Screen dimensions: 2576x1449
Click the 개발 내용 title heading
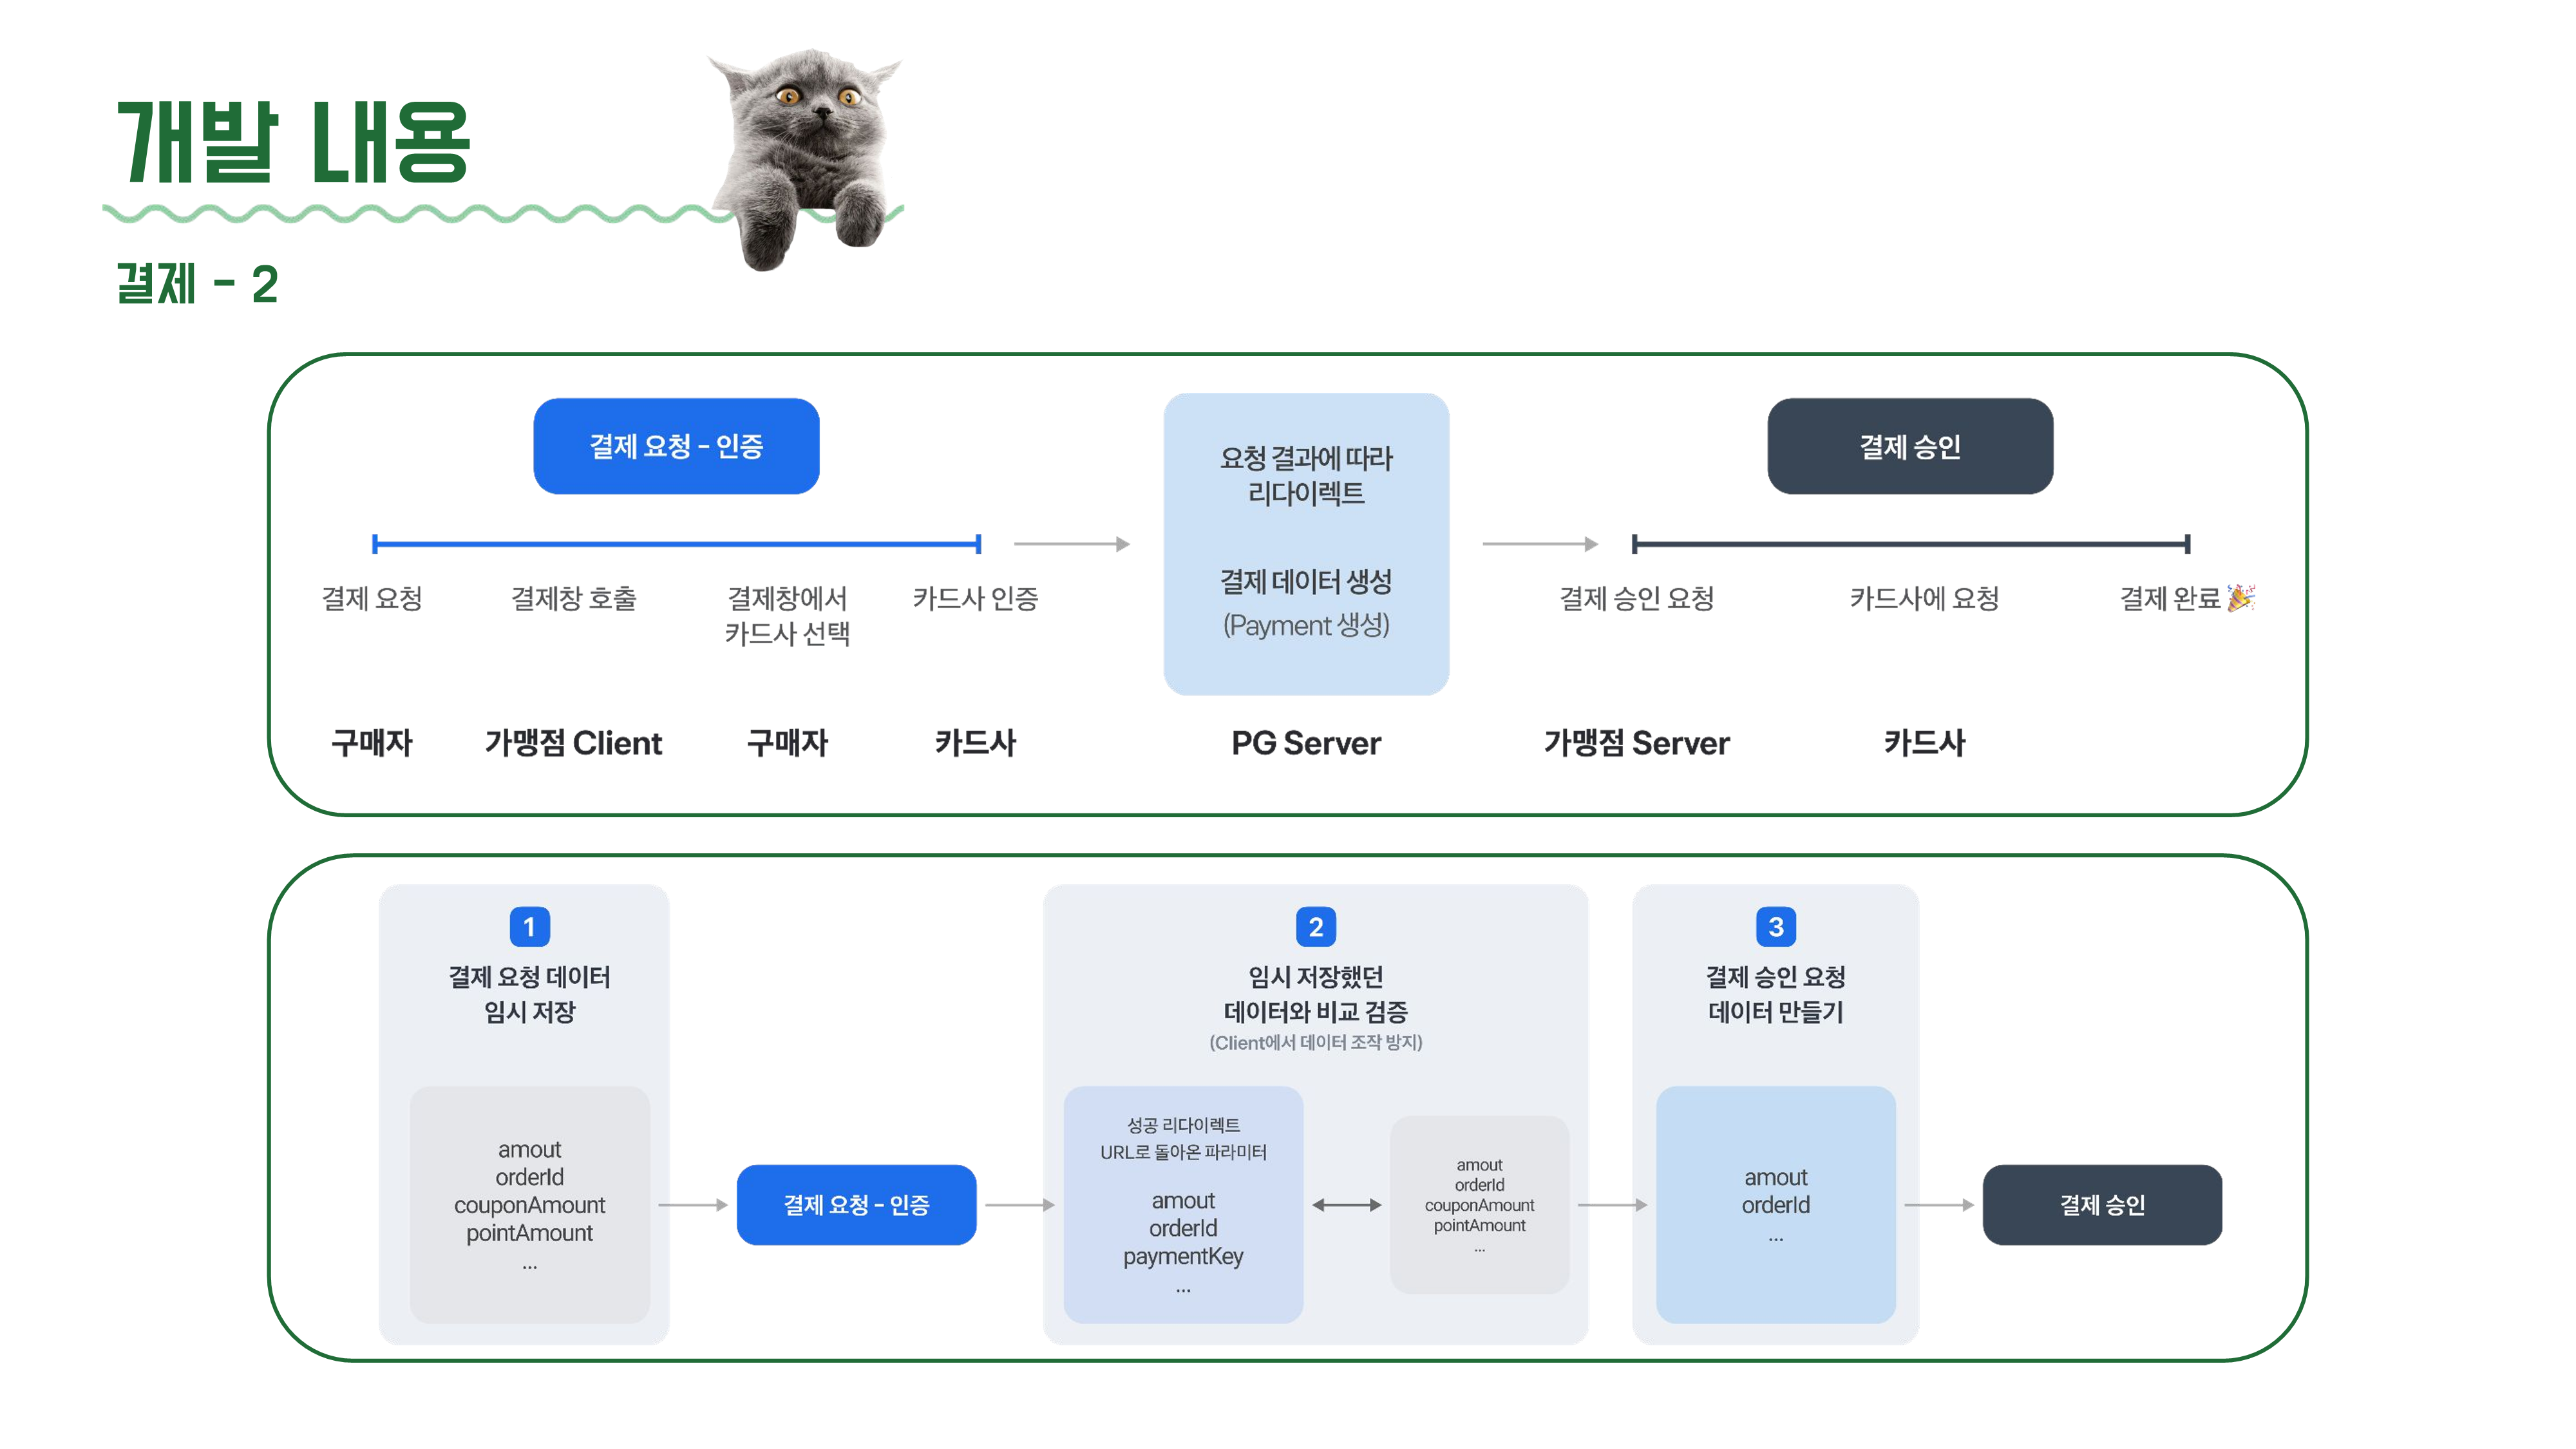[293, 143]
